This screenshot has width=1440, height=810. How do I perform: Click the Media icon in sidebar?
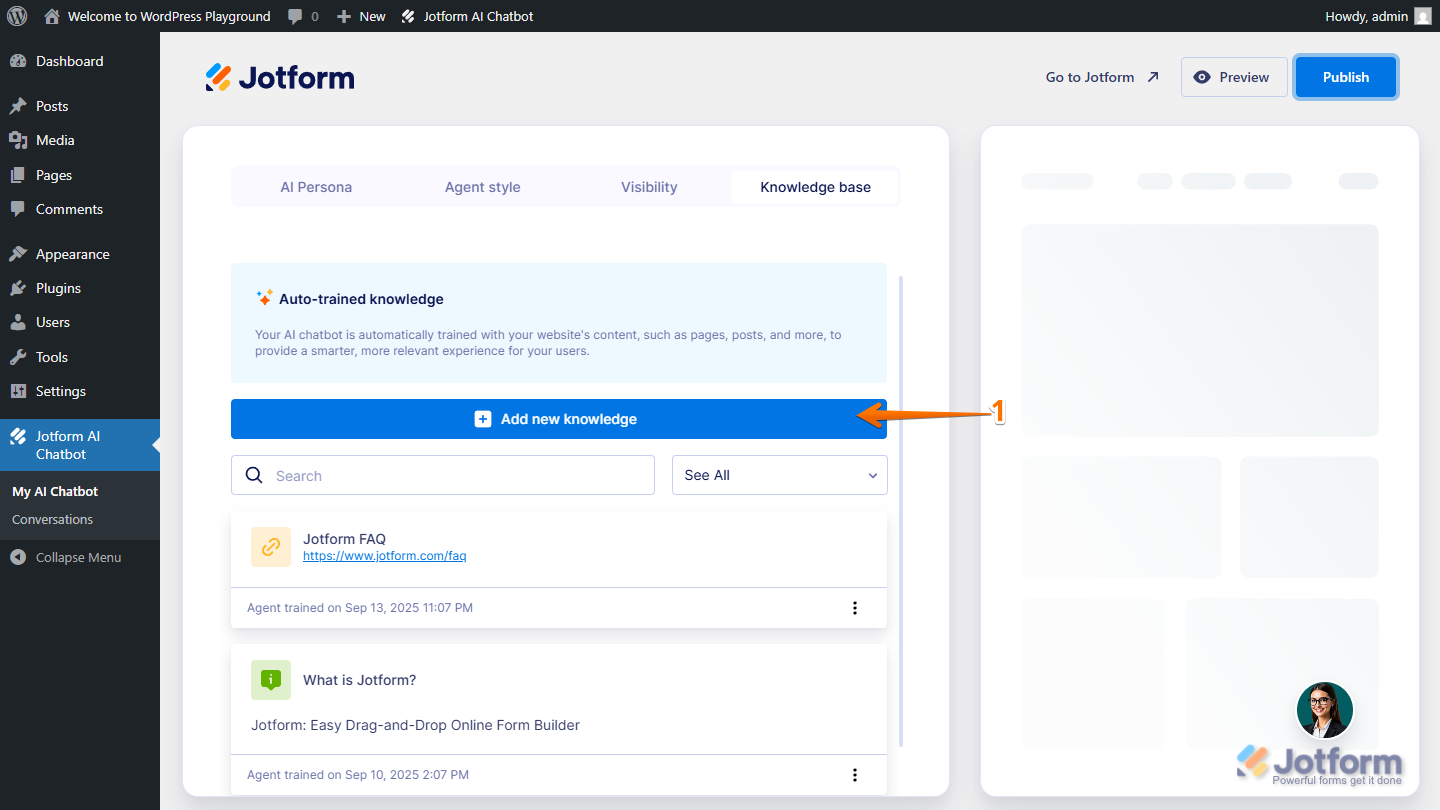click(18, 140)
